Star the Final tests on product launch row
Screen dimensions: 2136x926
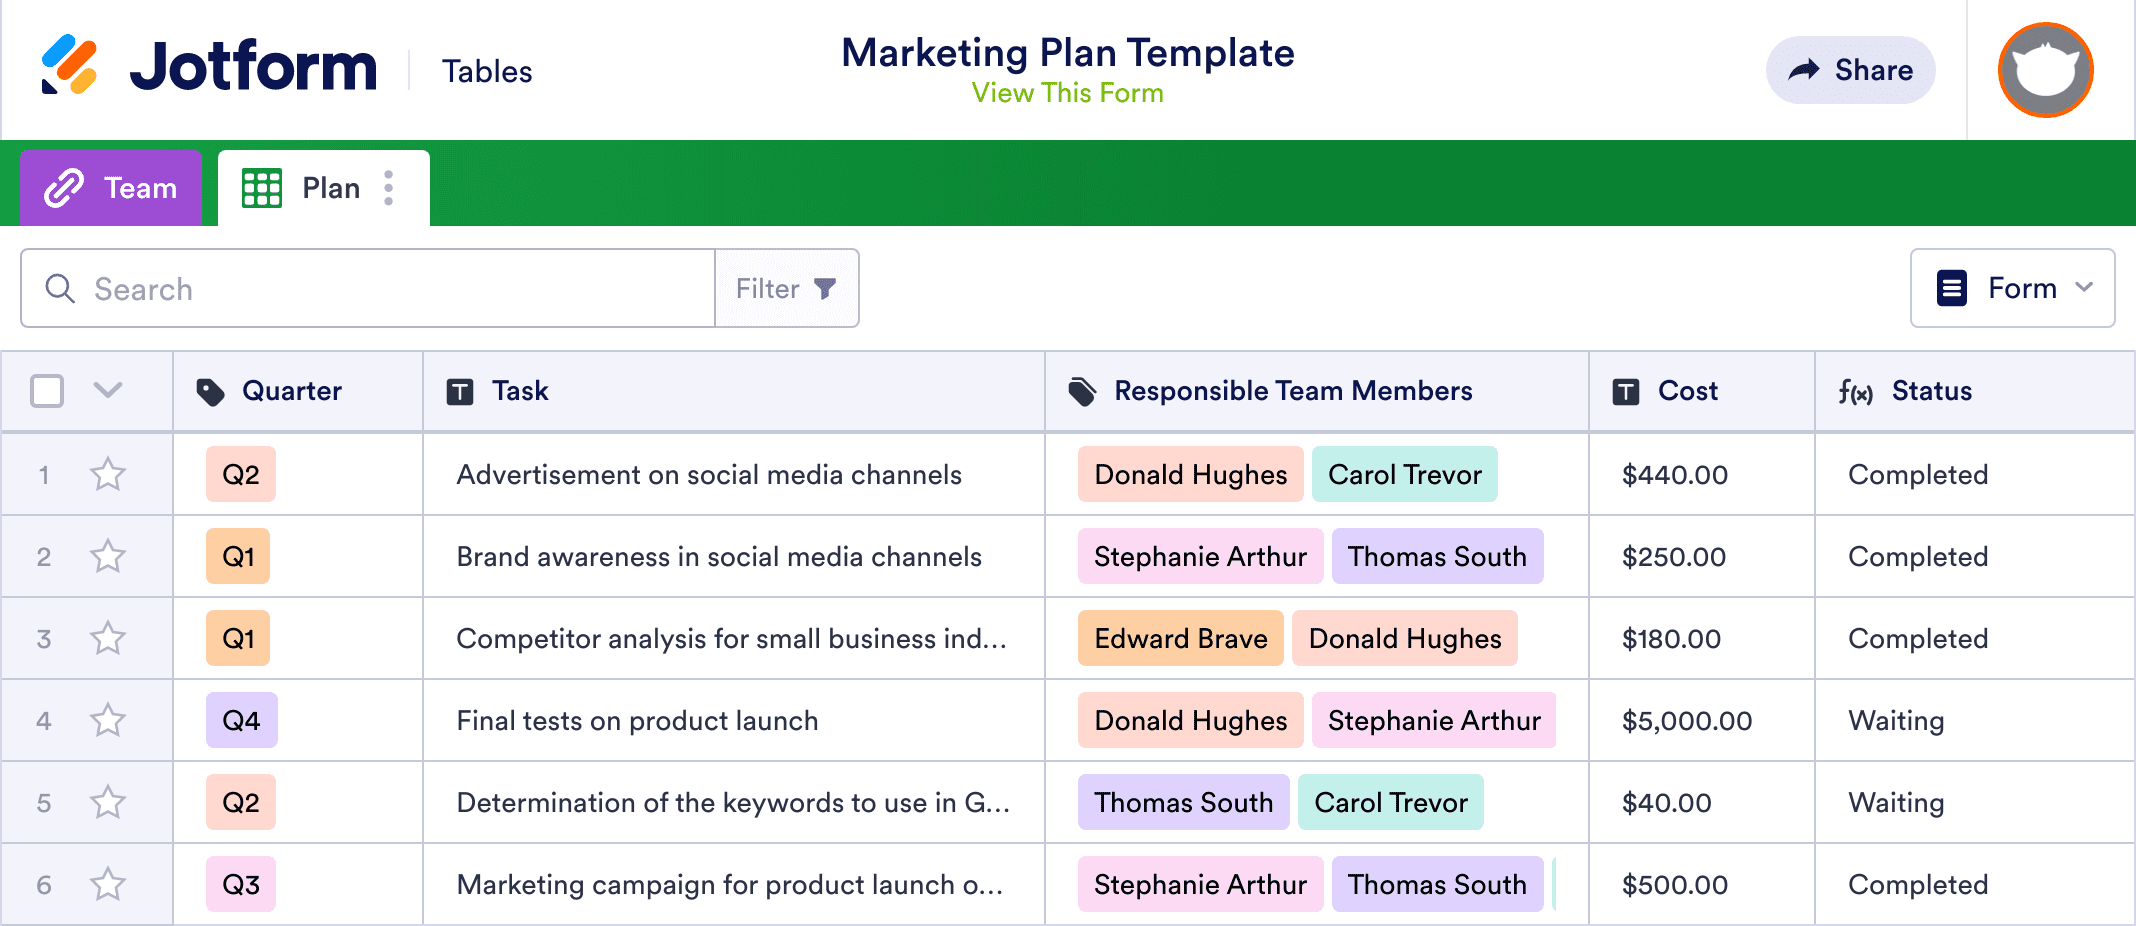107,720
